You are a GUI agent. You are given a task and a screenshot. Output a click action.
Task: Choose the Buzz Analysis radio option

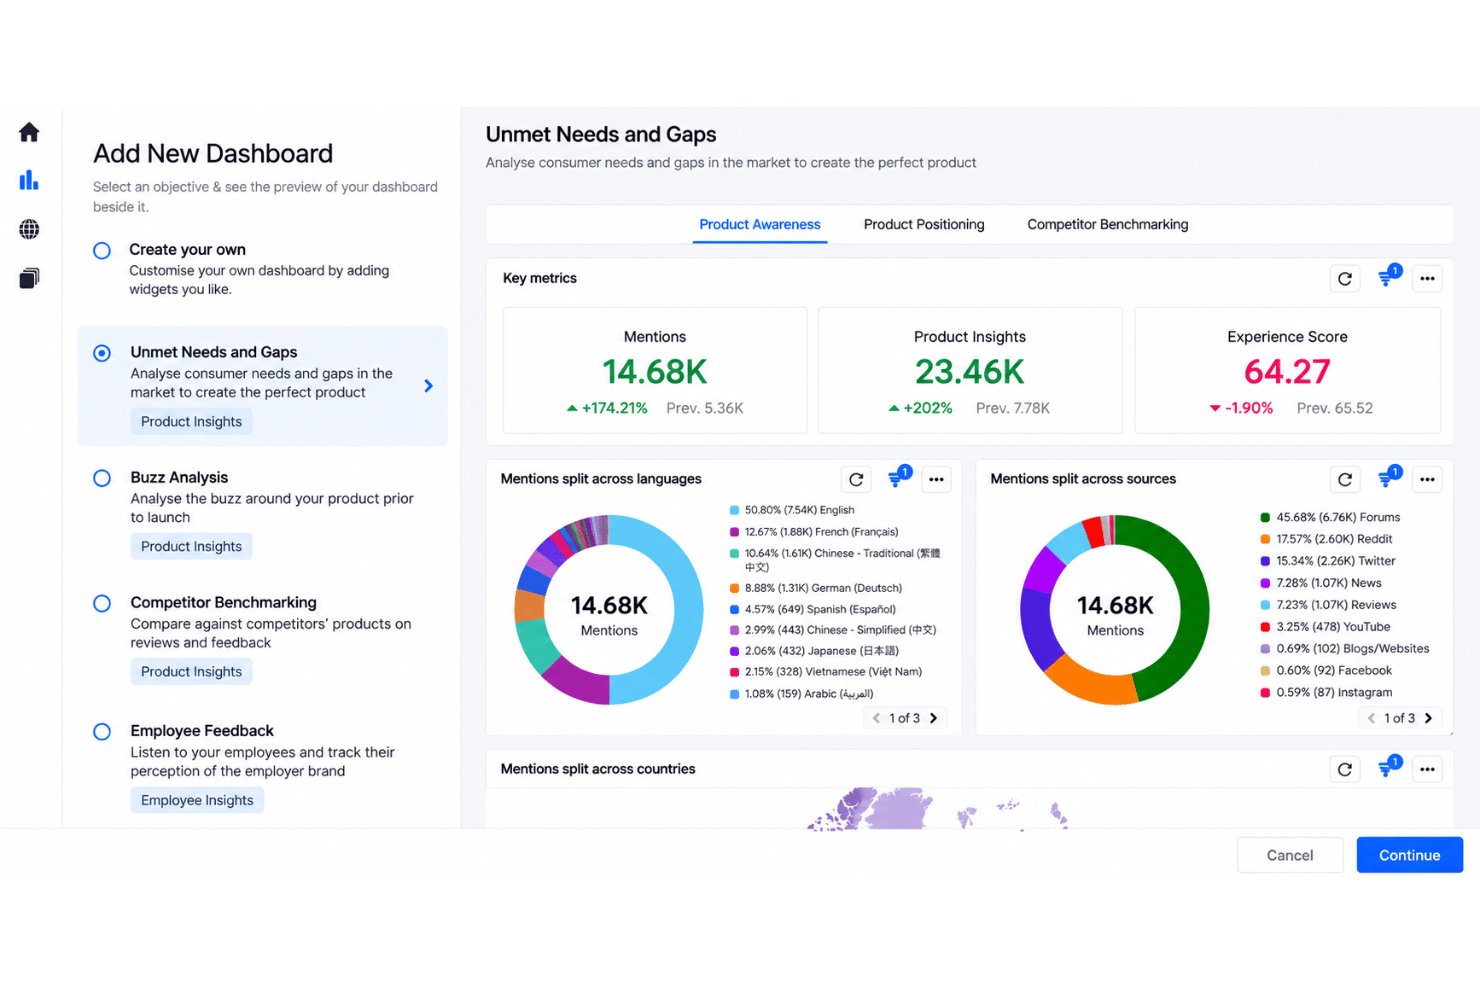pyautogui.click(x=102, y=478)
